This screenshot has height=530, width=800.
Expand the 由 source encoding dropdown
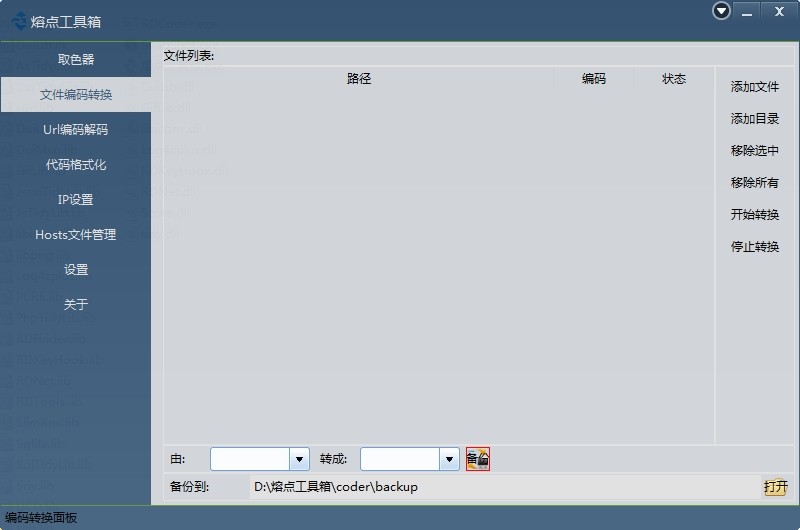pyautogui.click(x=299, y=459)
